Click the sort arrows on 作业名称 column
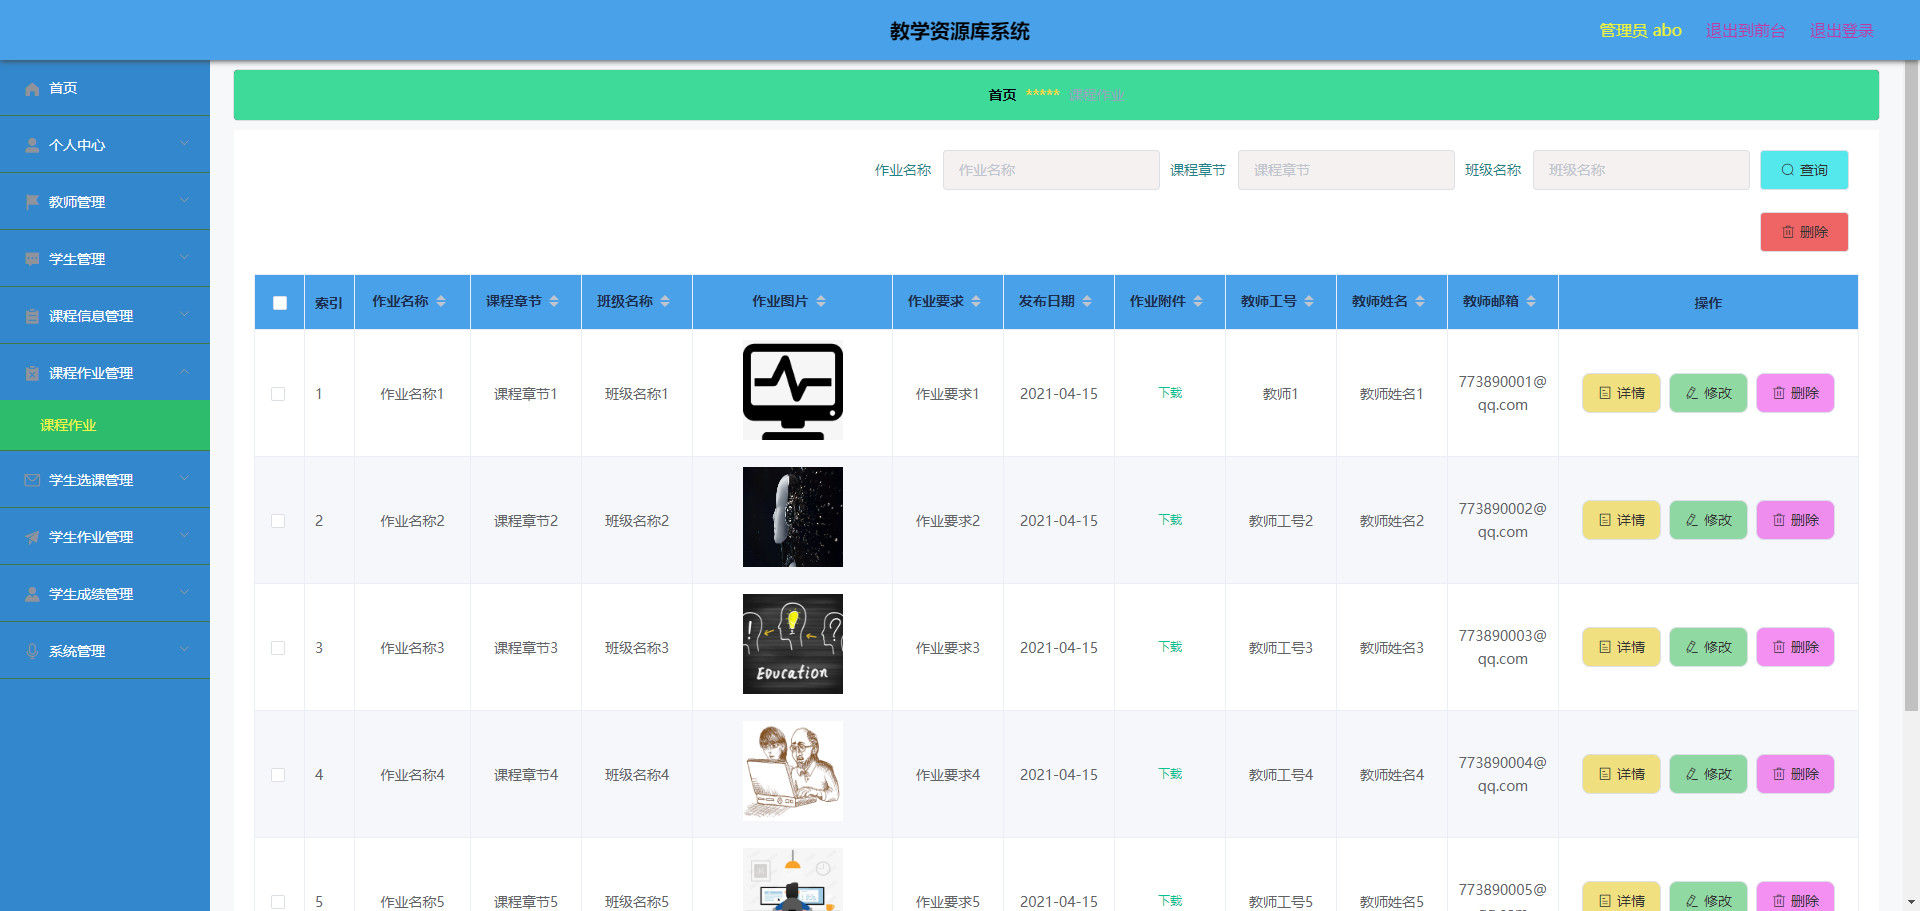The height and width of the screenshot is (911, 1920). click(x=441, y=301)
